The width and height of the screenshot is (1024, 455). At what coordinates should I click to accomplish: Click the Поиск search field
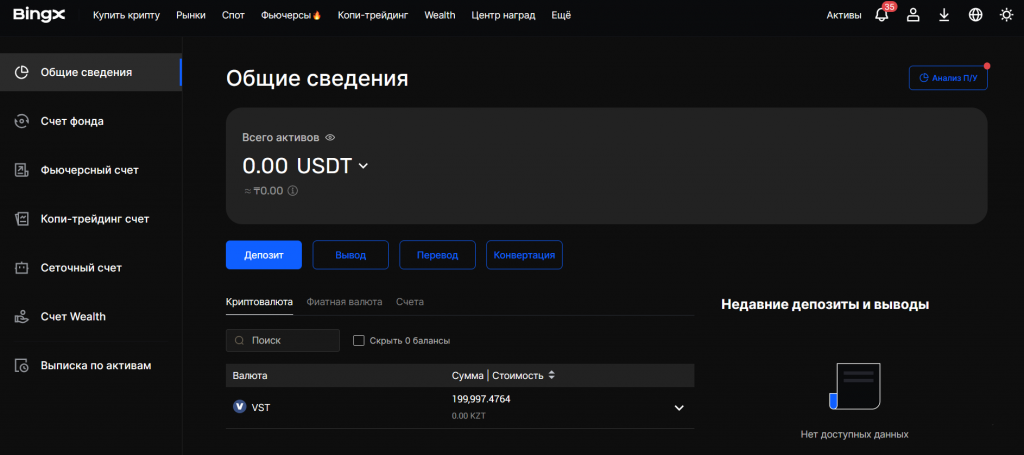283,340
